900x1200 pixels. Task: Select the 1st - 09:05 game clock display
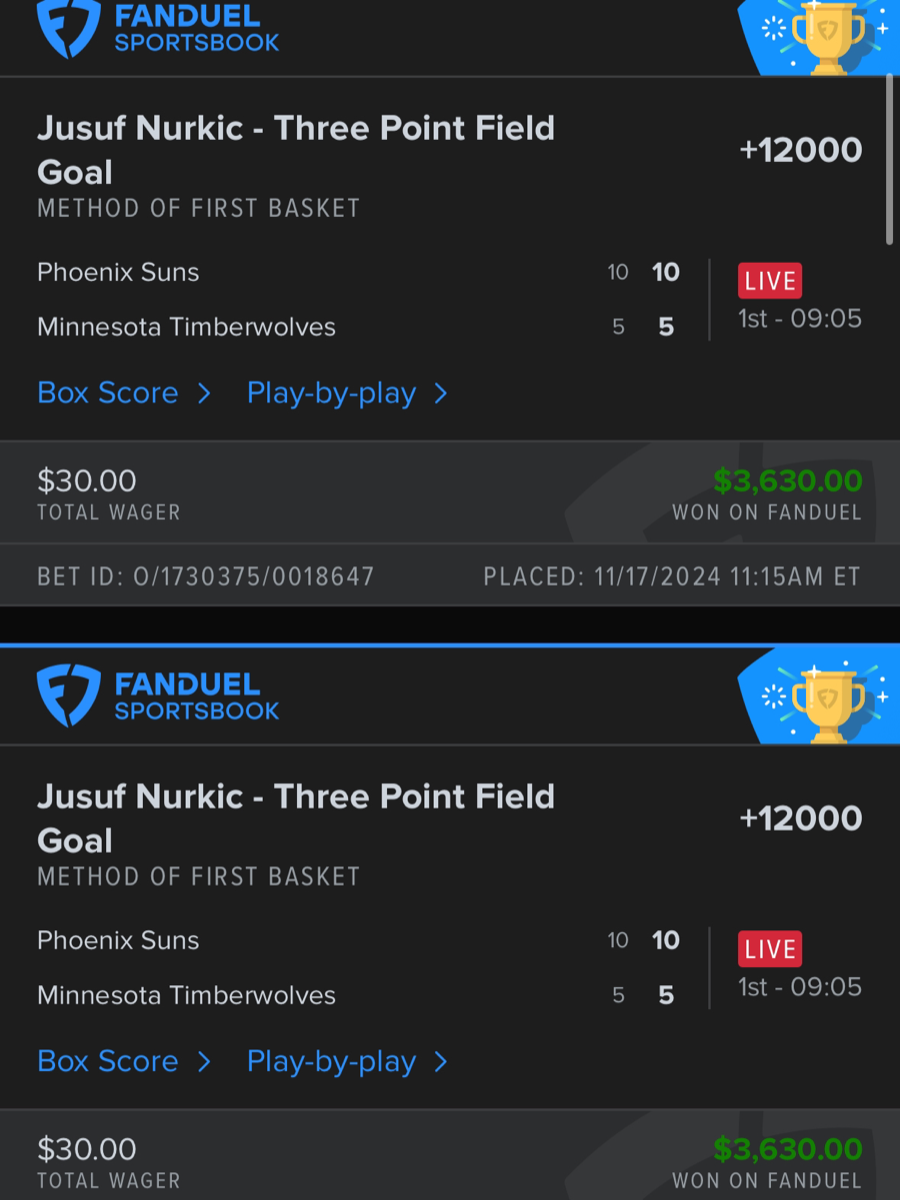click(x=799, y=318)
